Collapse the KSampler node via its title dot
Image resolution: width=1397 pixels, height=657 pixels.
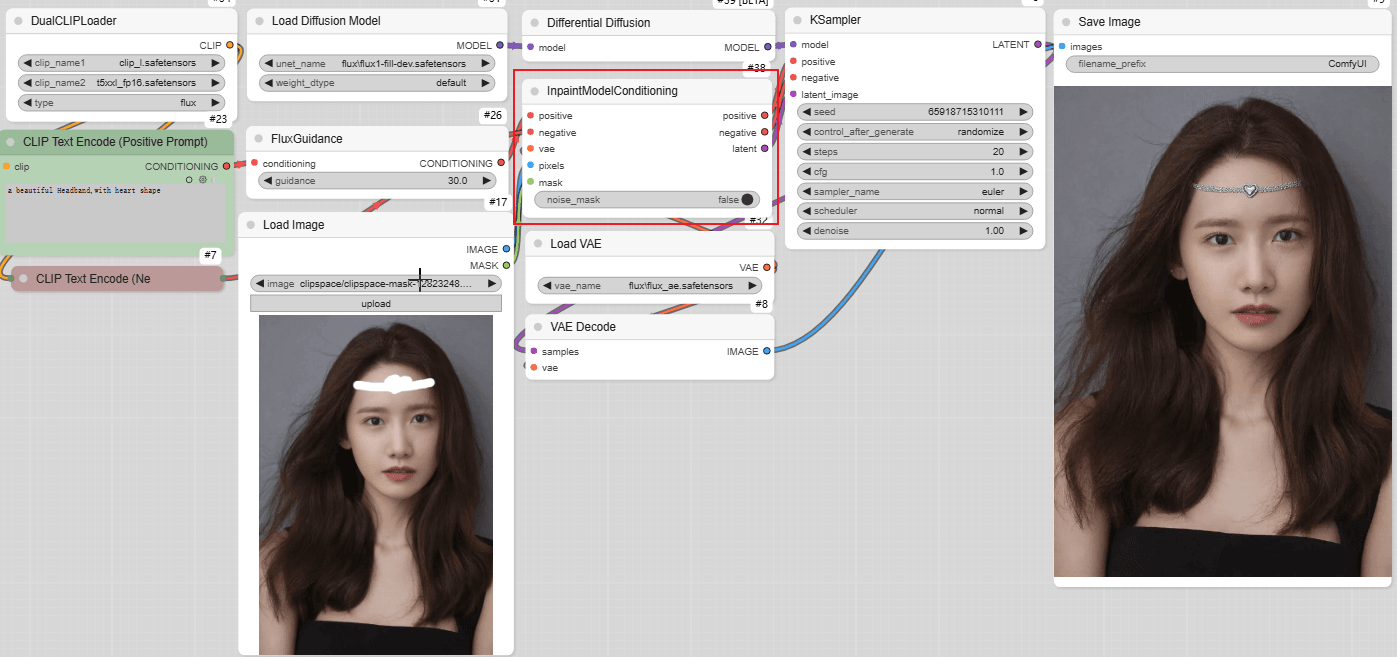click(x=796, y=20)
